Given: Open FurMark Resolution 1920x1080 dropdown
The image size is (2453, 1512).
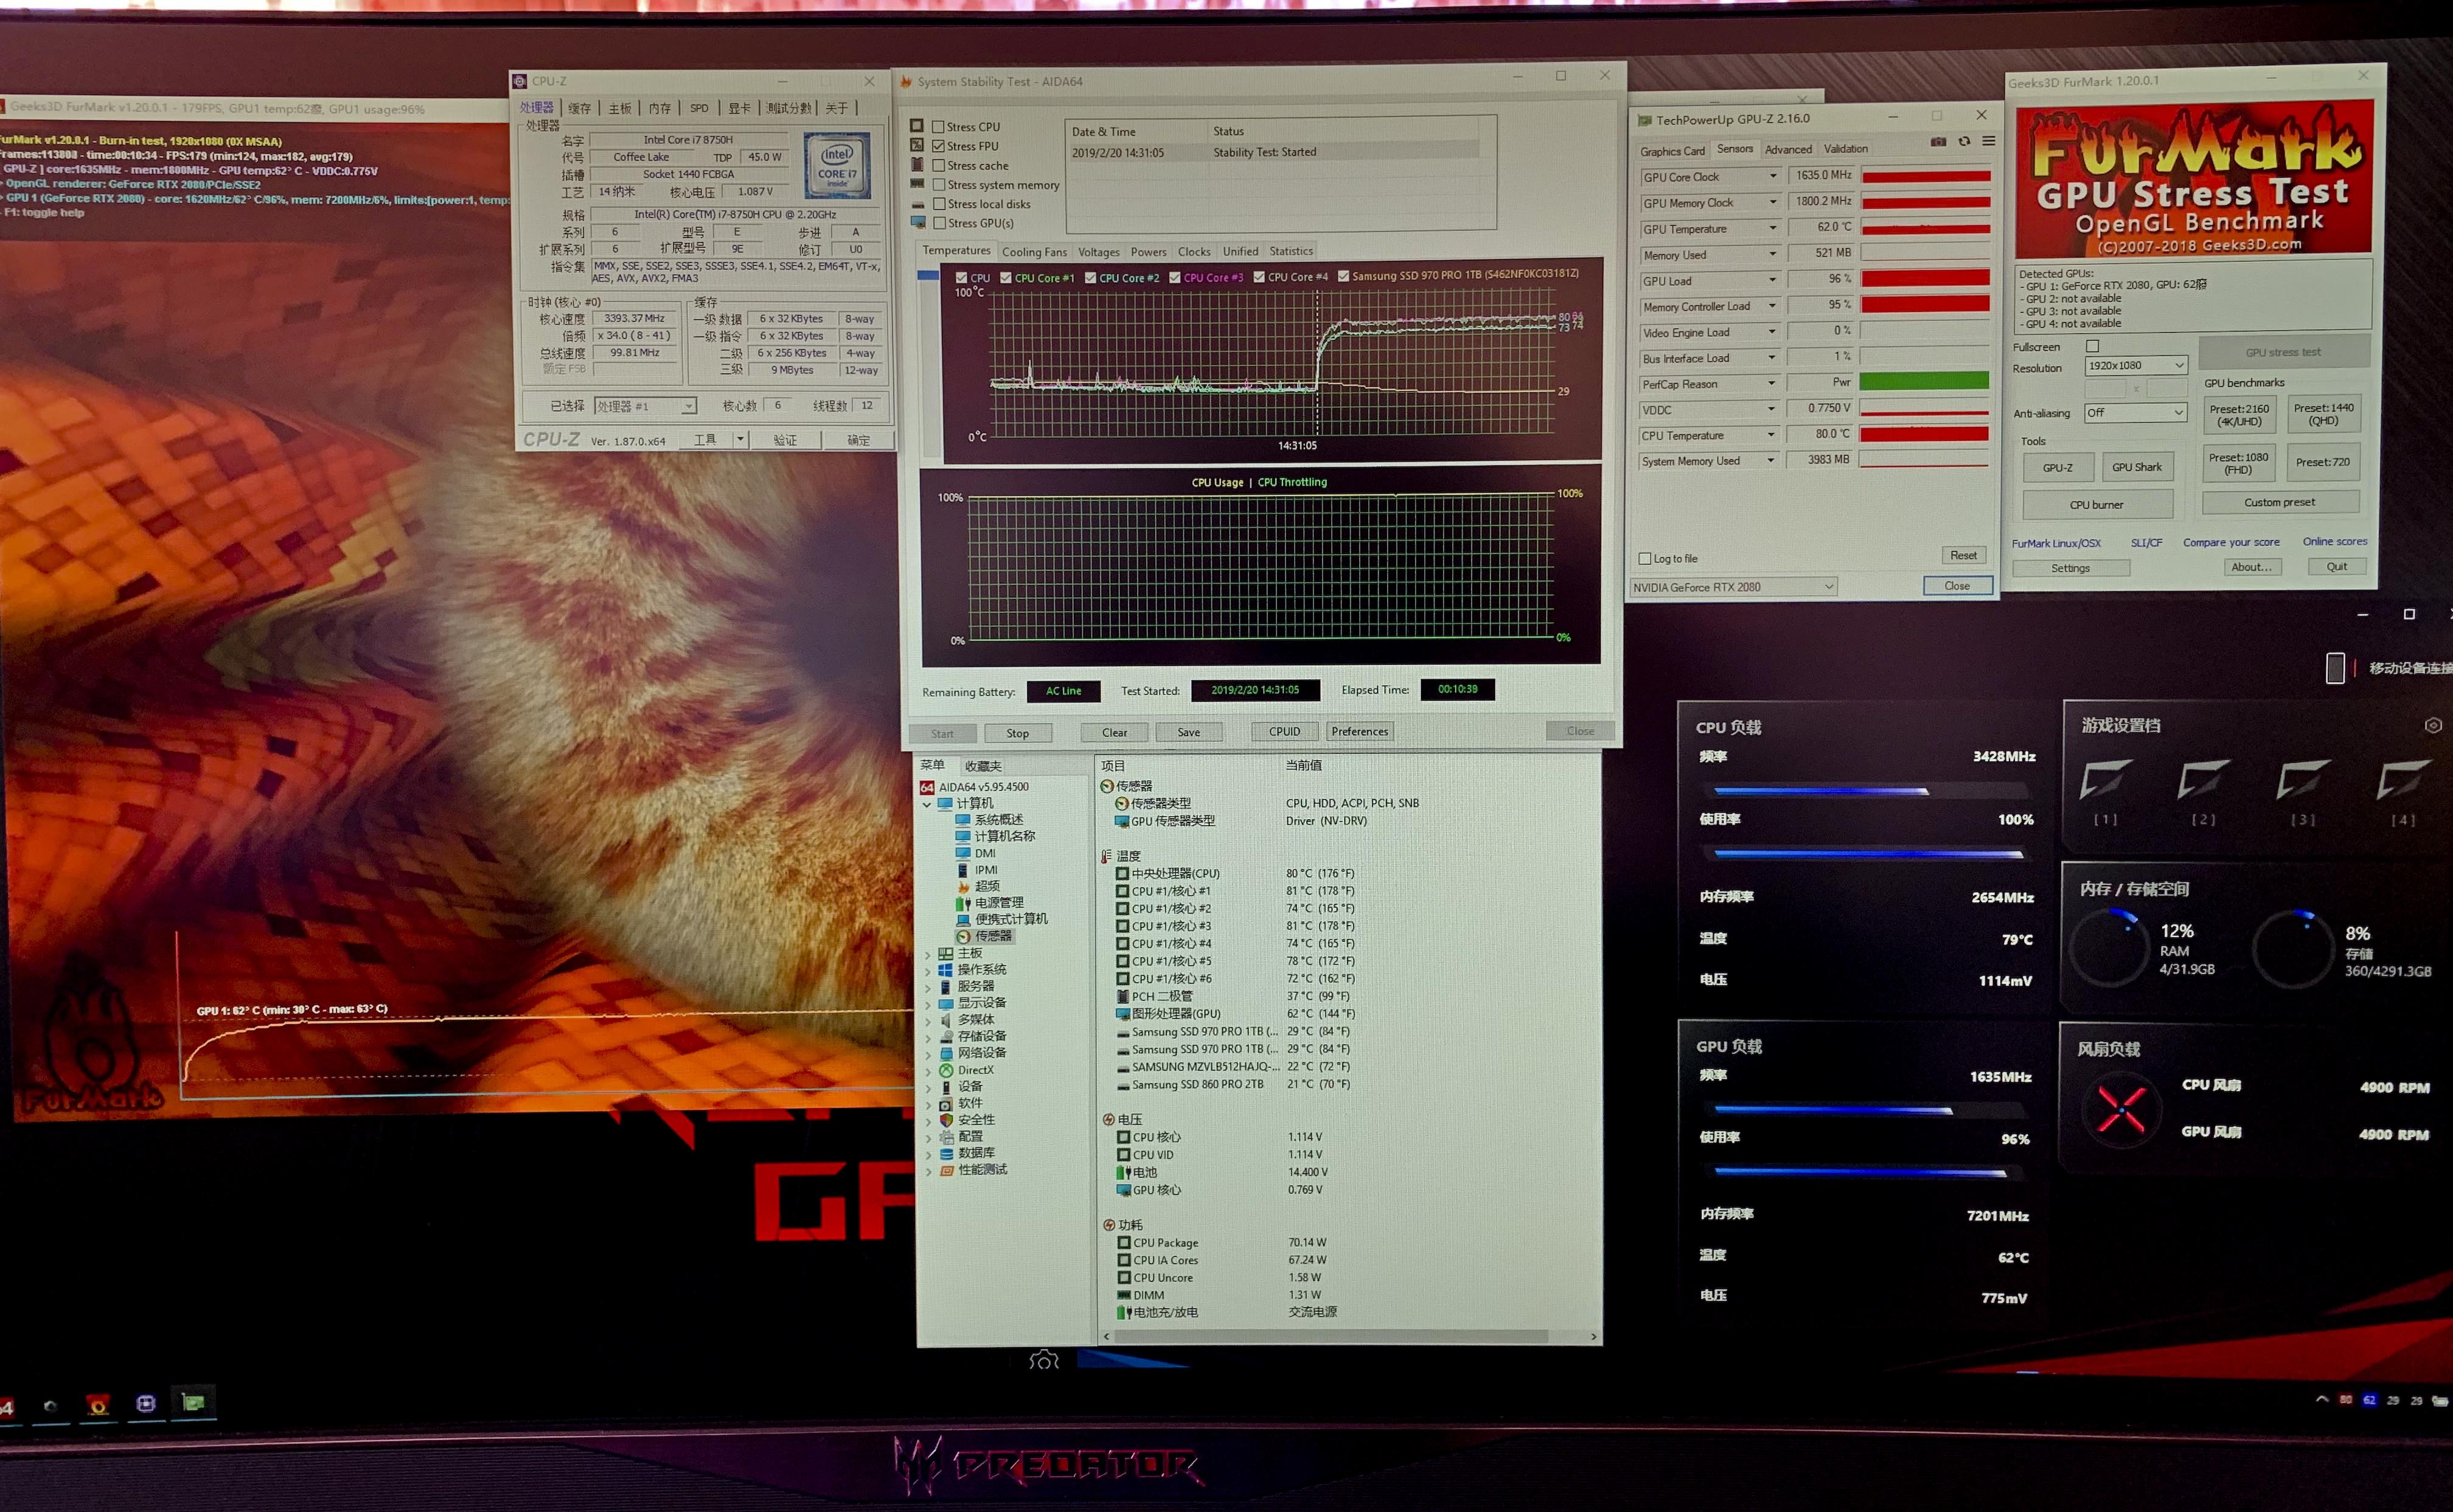Looking at the screenshot, I should pos(2137,366).
